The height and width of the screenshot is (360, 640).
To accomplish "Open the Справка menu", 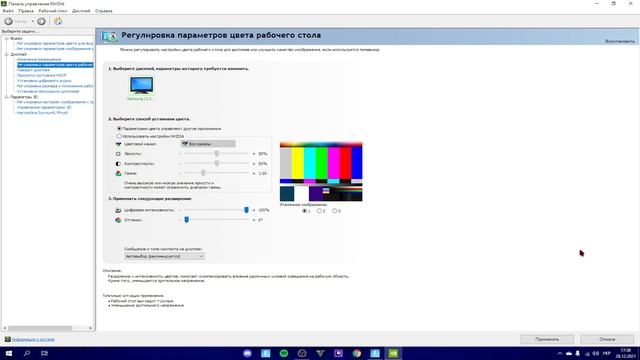I will pos(104,11).
